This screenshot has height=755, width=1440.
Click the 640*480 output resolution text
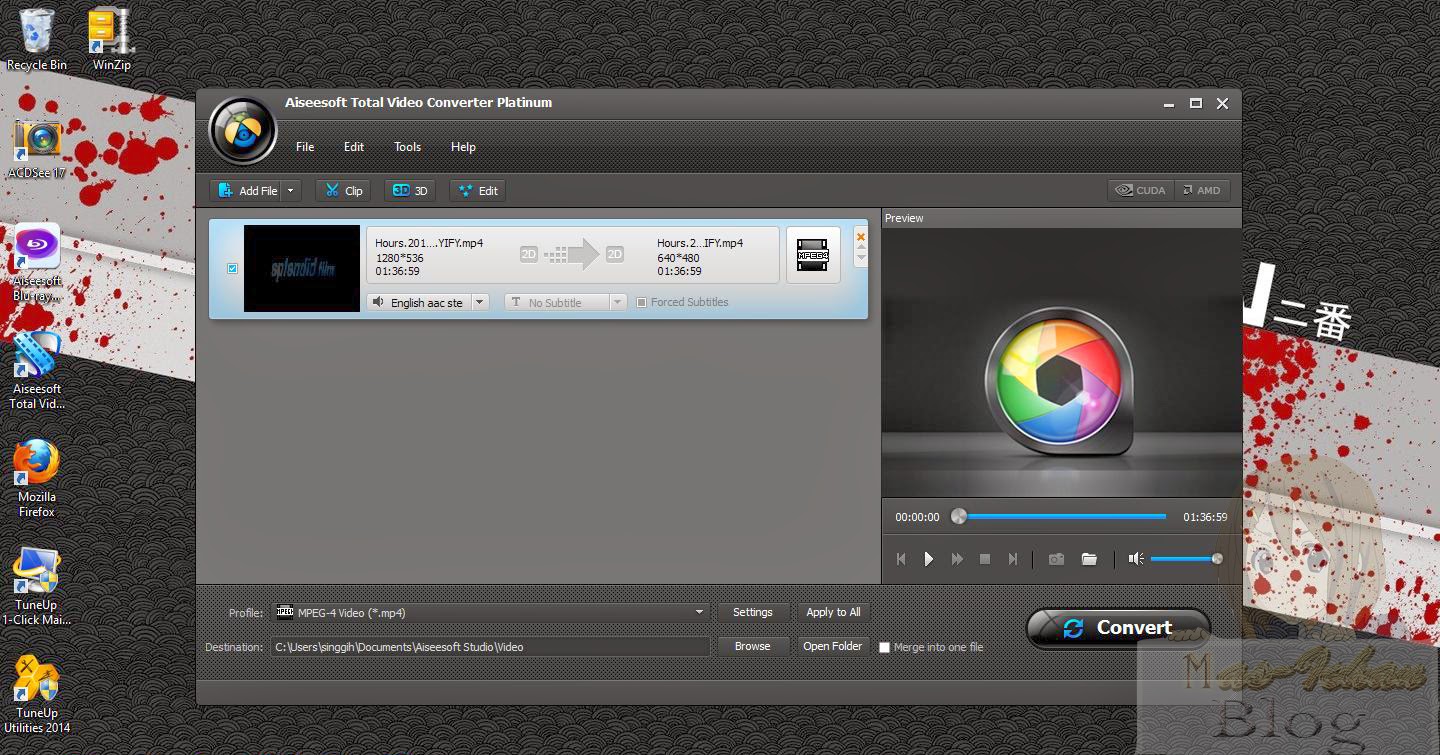click(x=678, y=257)
